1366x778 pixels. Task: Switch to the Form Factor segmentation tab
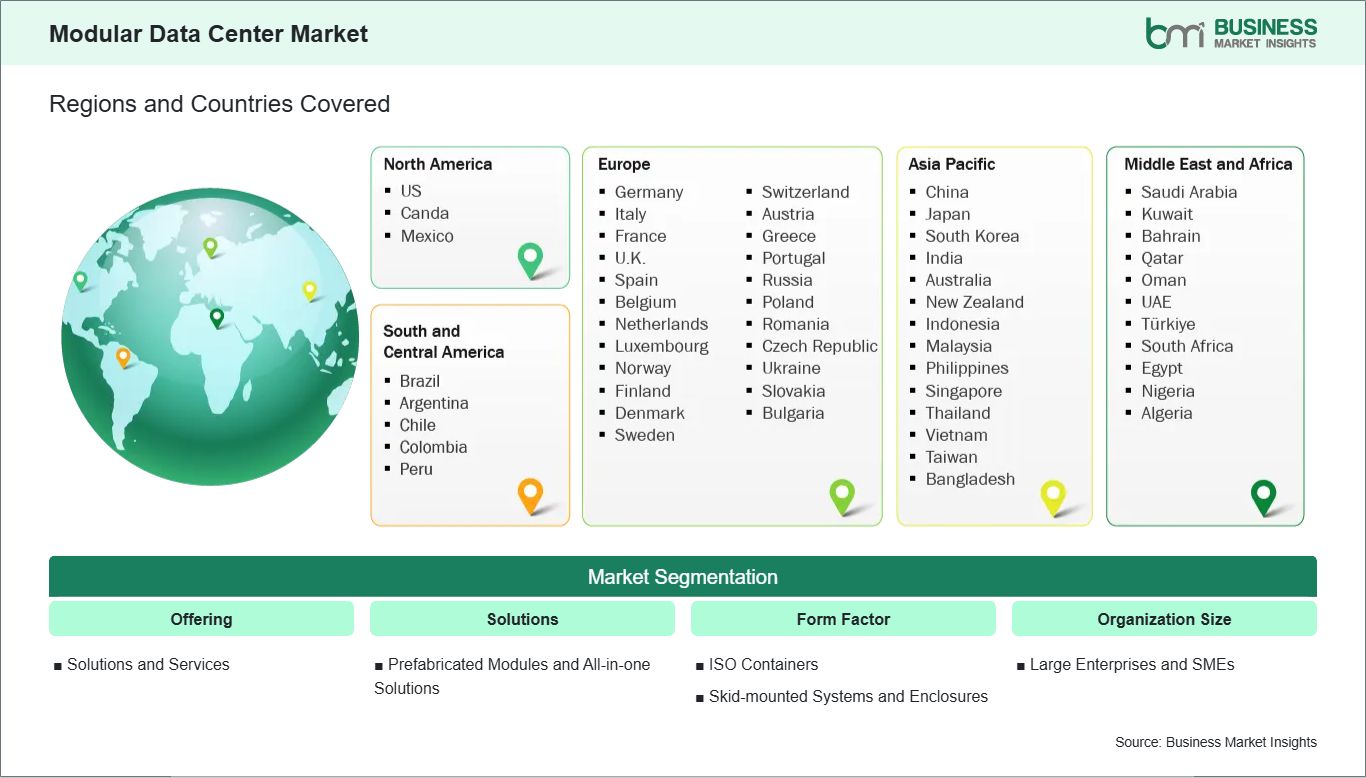pyautogui.click(x=843, y=618)
